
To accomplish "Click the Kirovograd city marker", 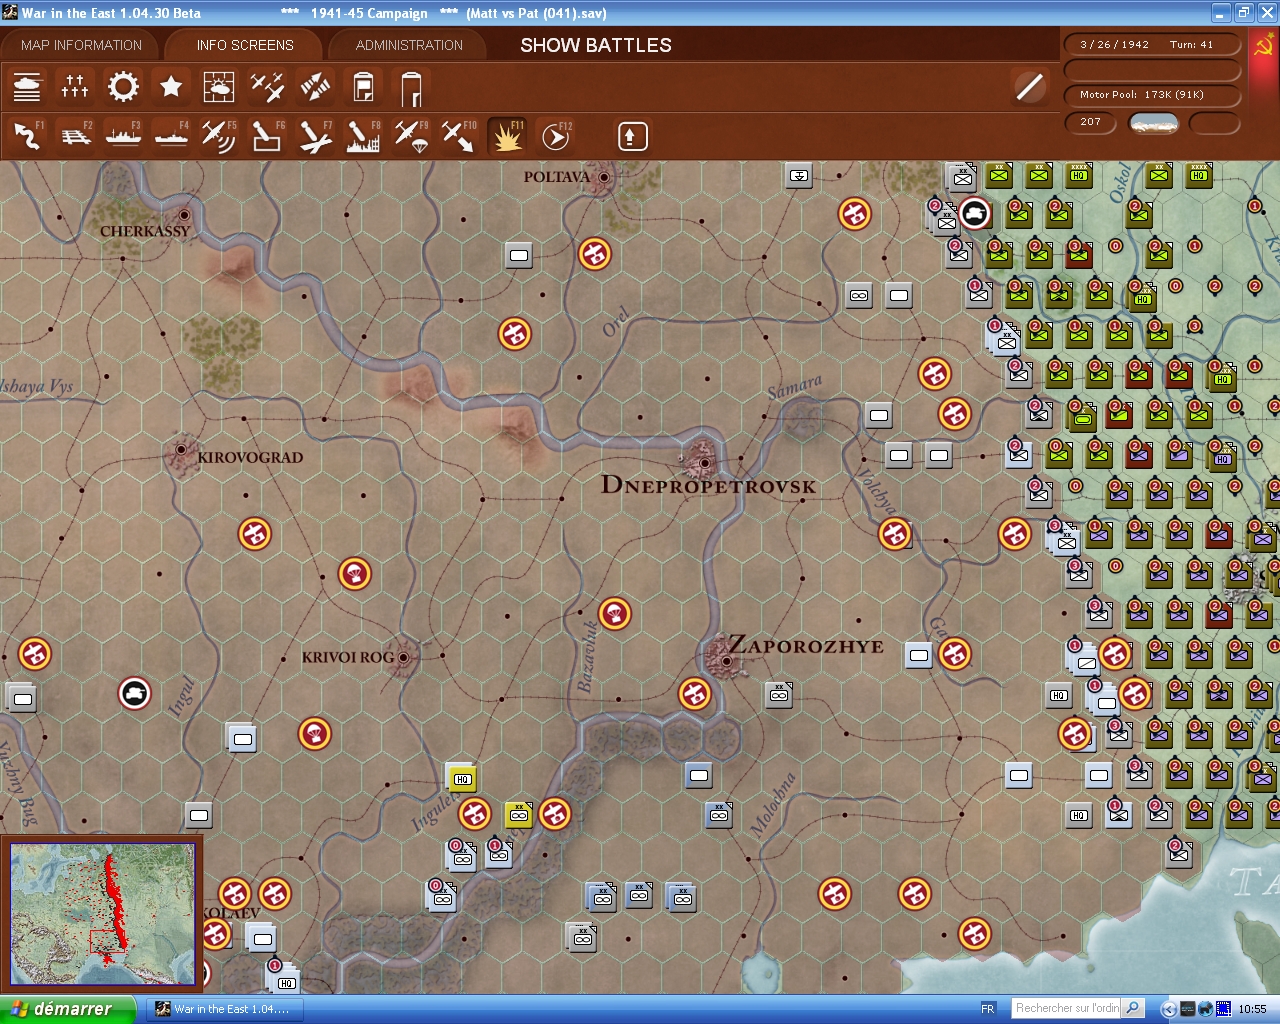I will point(182,450).
